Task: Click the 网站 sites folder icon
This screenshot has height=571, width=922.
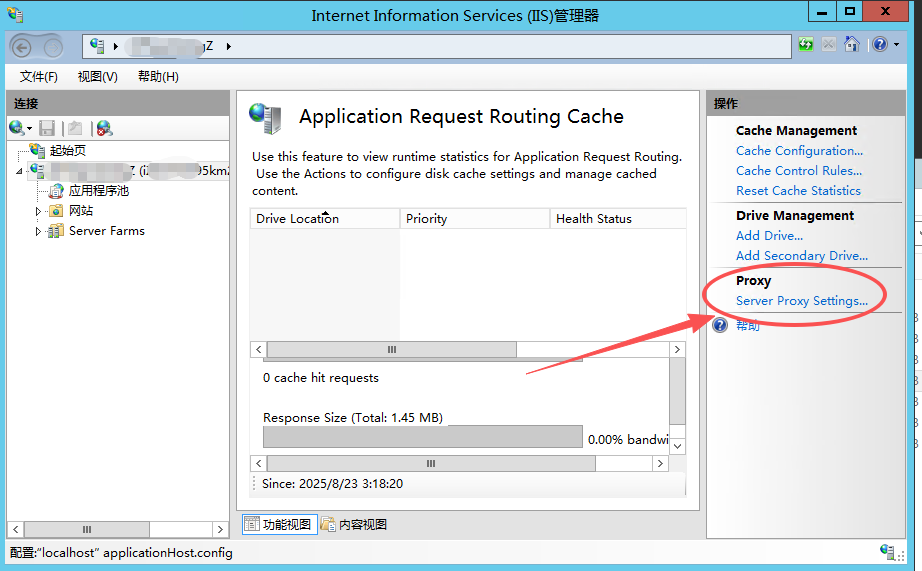Action: (56, 211)
